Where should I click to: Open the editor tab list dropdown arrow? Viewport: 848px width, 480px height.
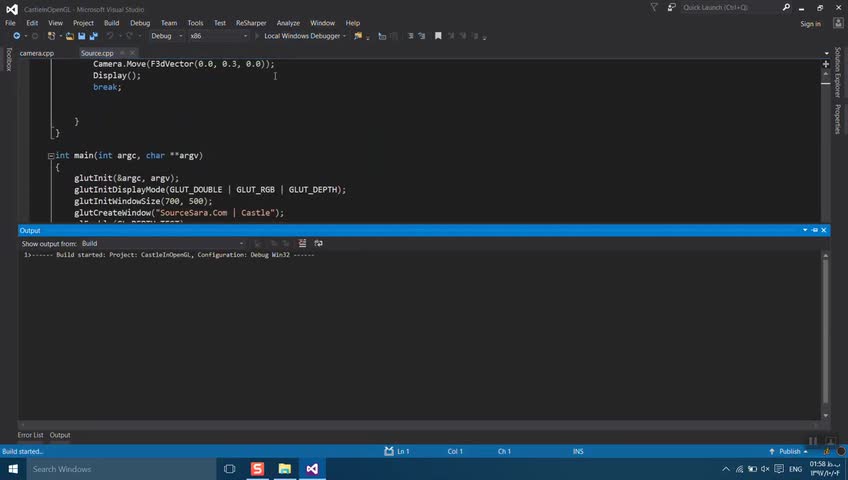(826, 53)
